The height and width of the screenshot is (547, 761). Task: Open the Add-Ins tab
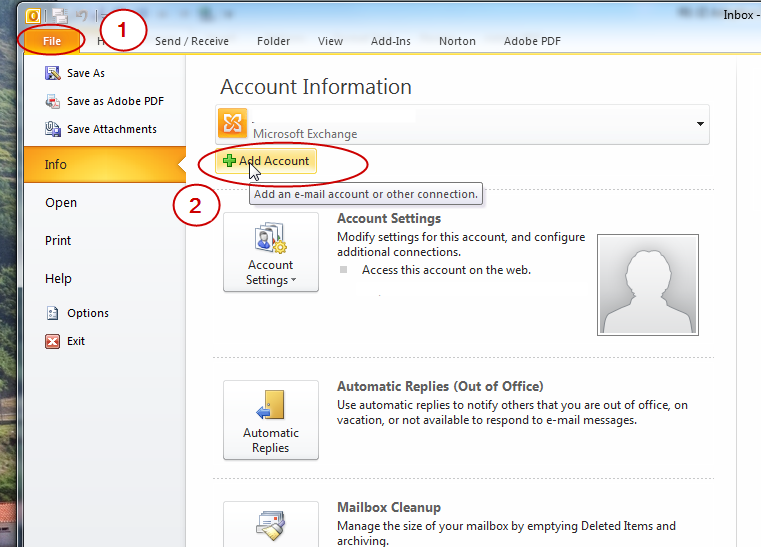pyautogui.click(x=391, y=41)
